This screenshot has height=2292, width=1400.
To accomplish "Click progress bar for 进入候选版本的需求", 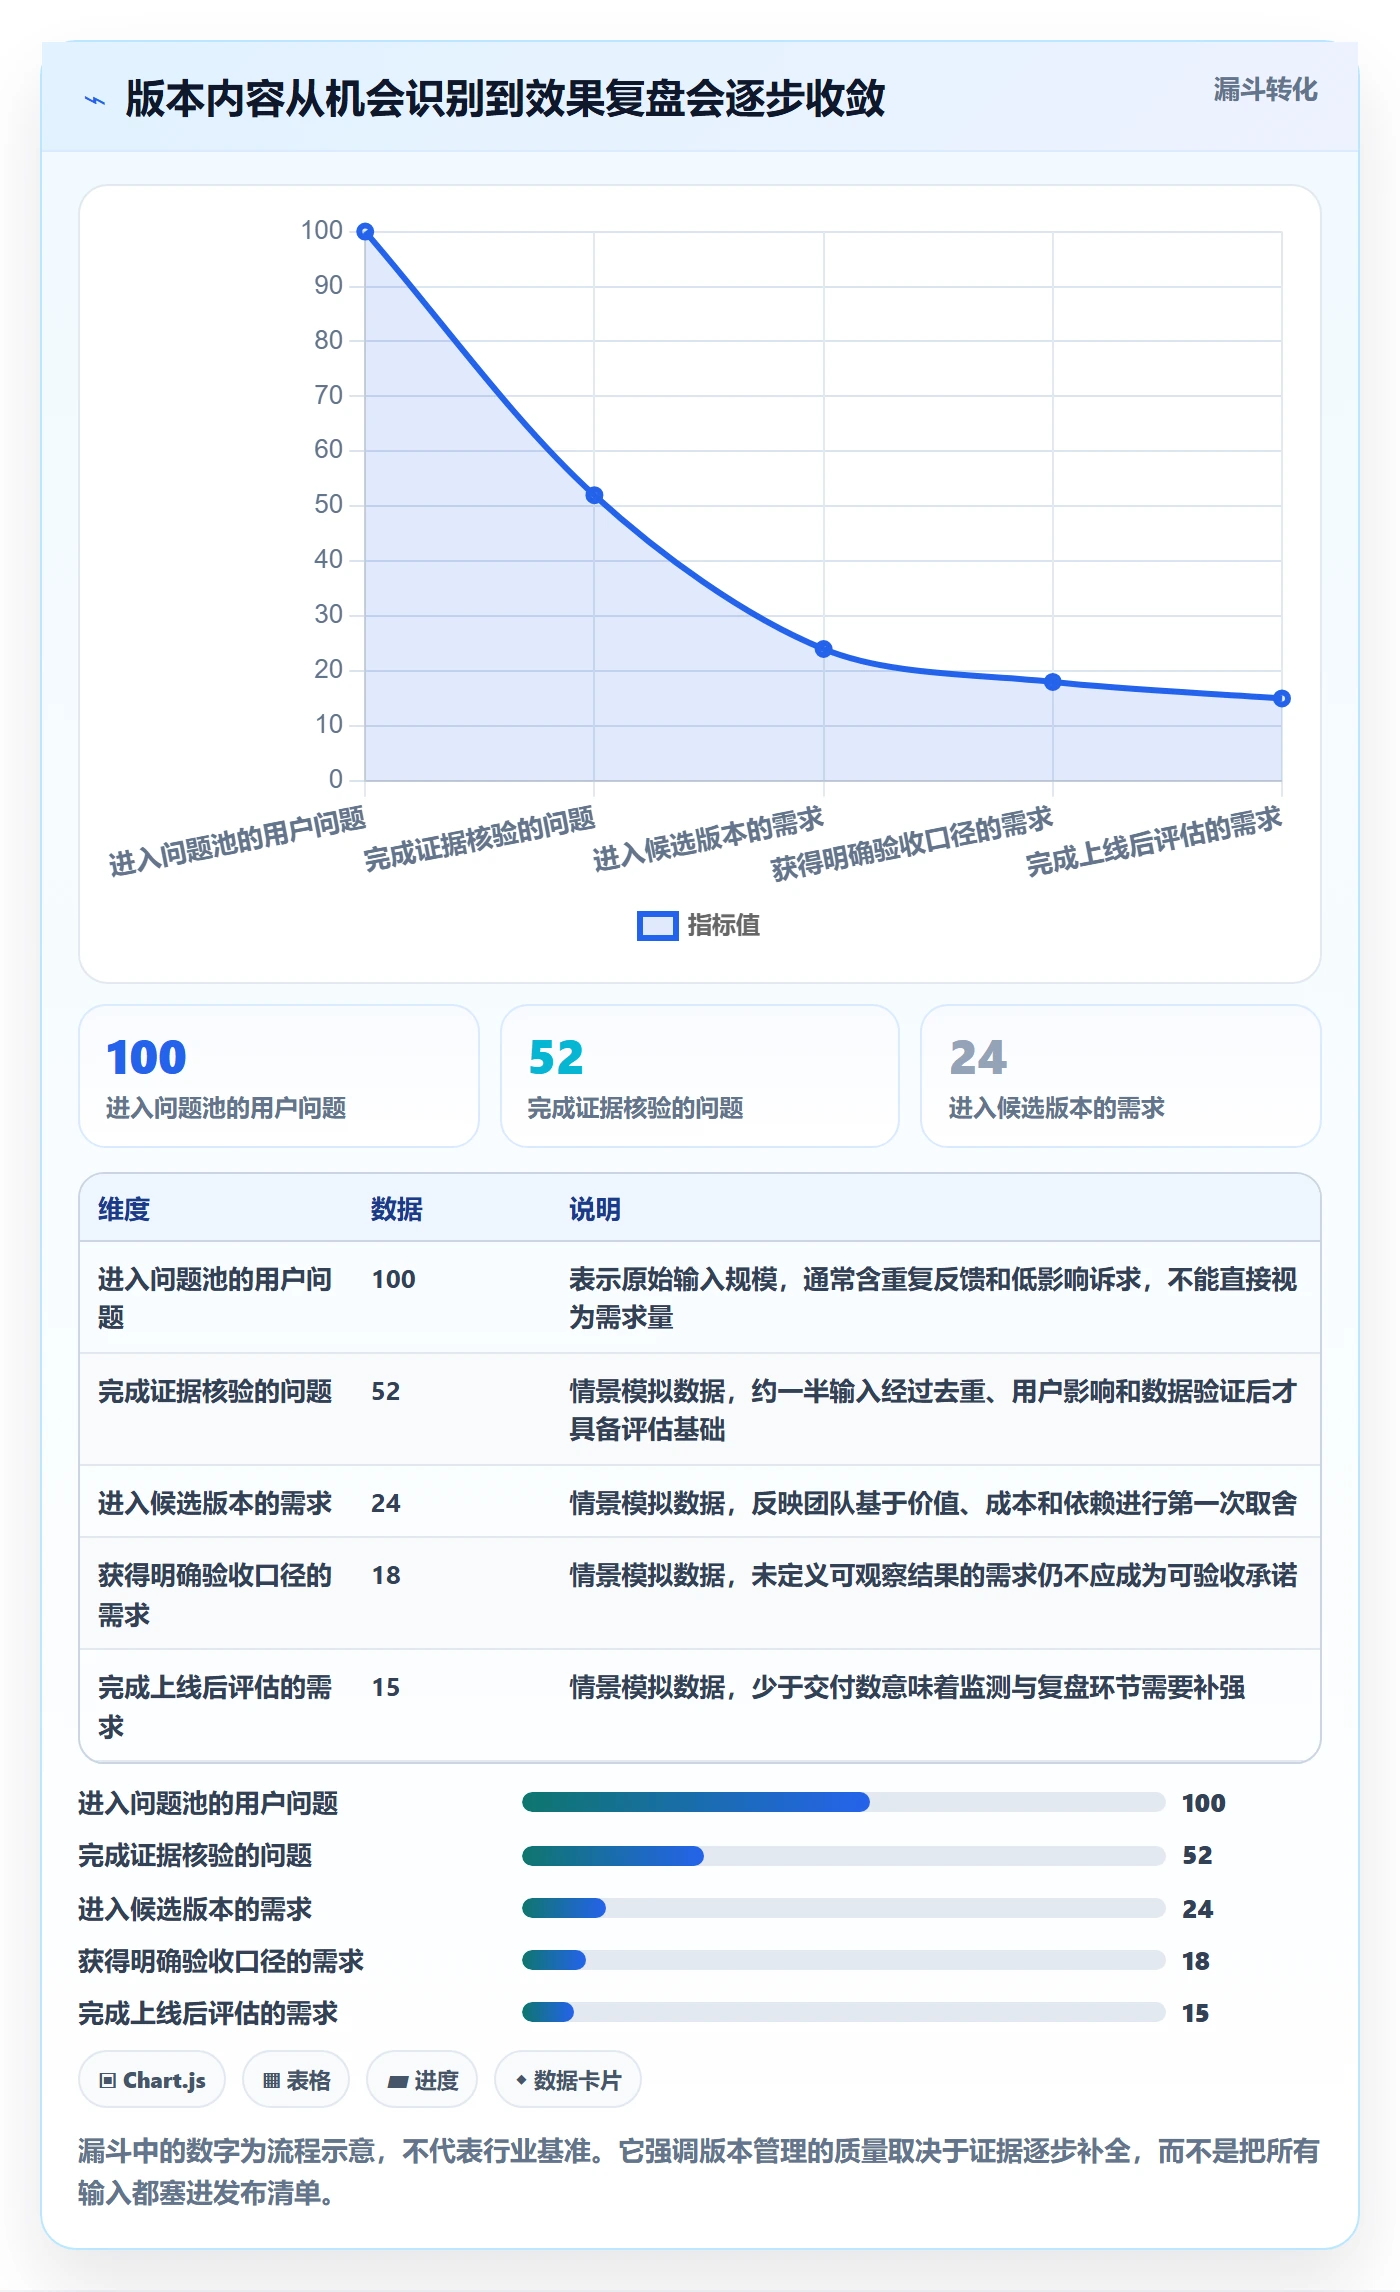I will [844, 1908].
